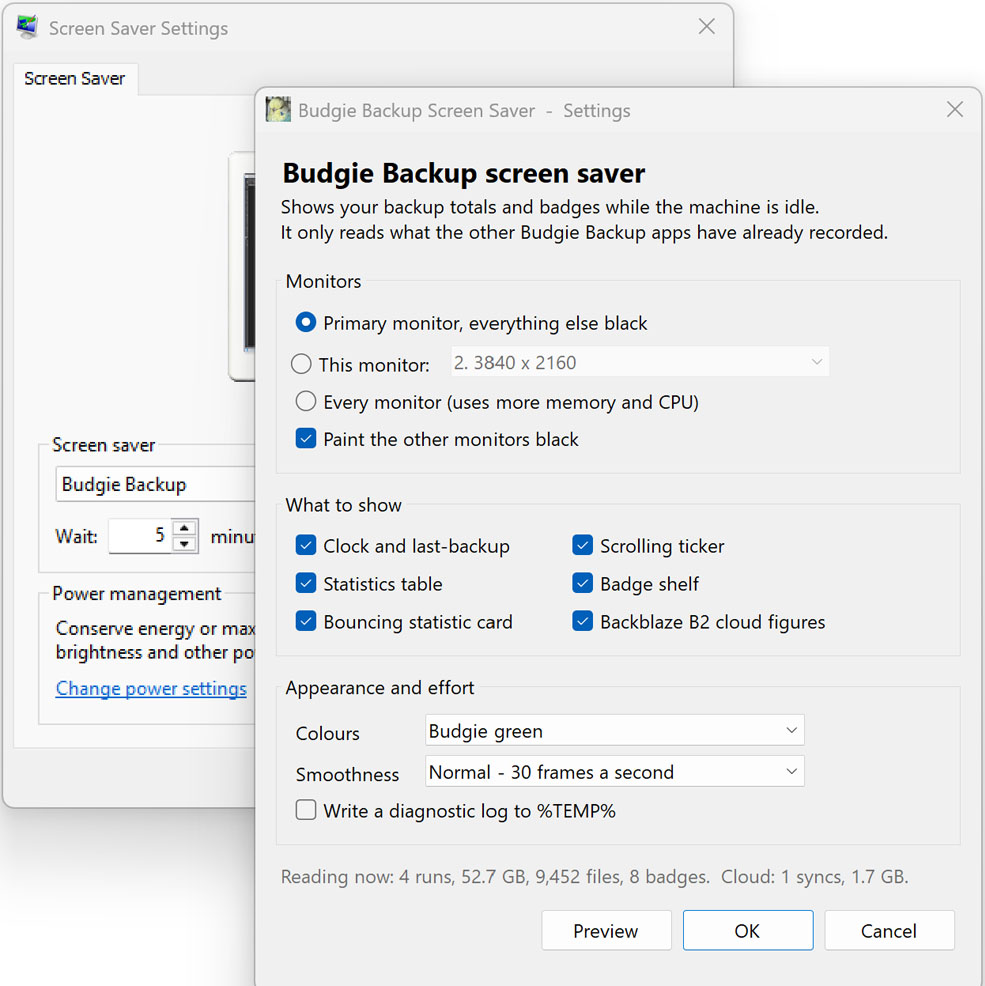Click the 'Colours' label text
985x986 pixels.
click(328, 733)
